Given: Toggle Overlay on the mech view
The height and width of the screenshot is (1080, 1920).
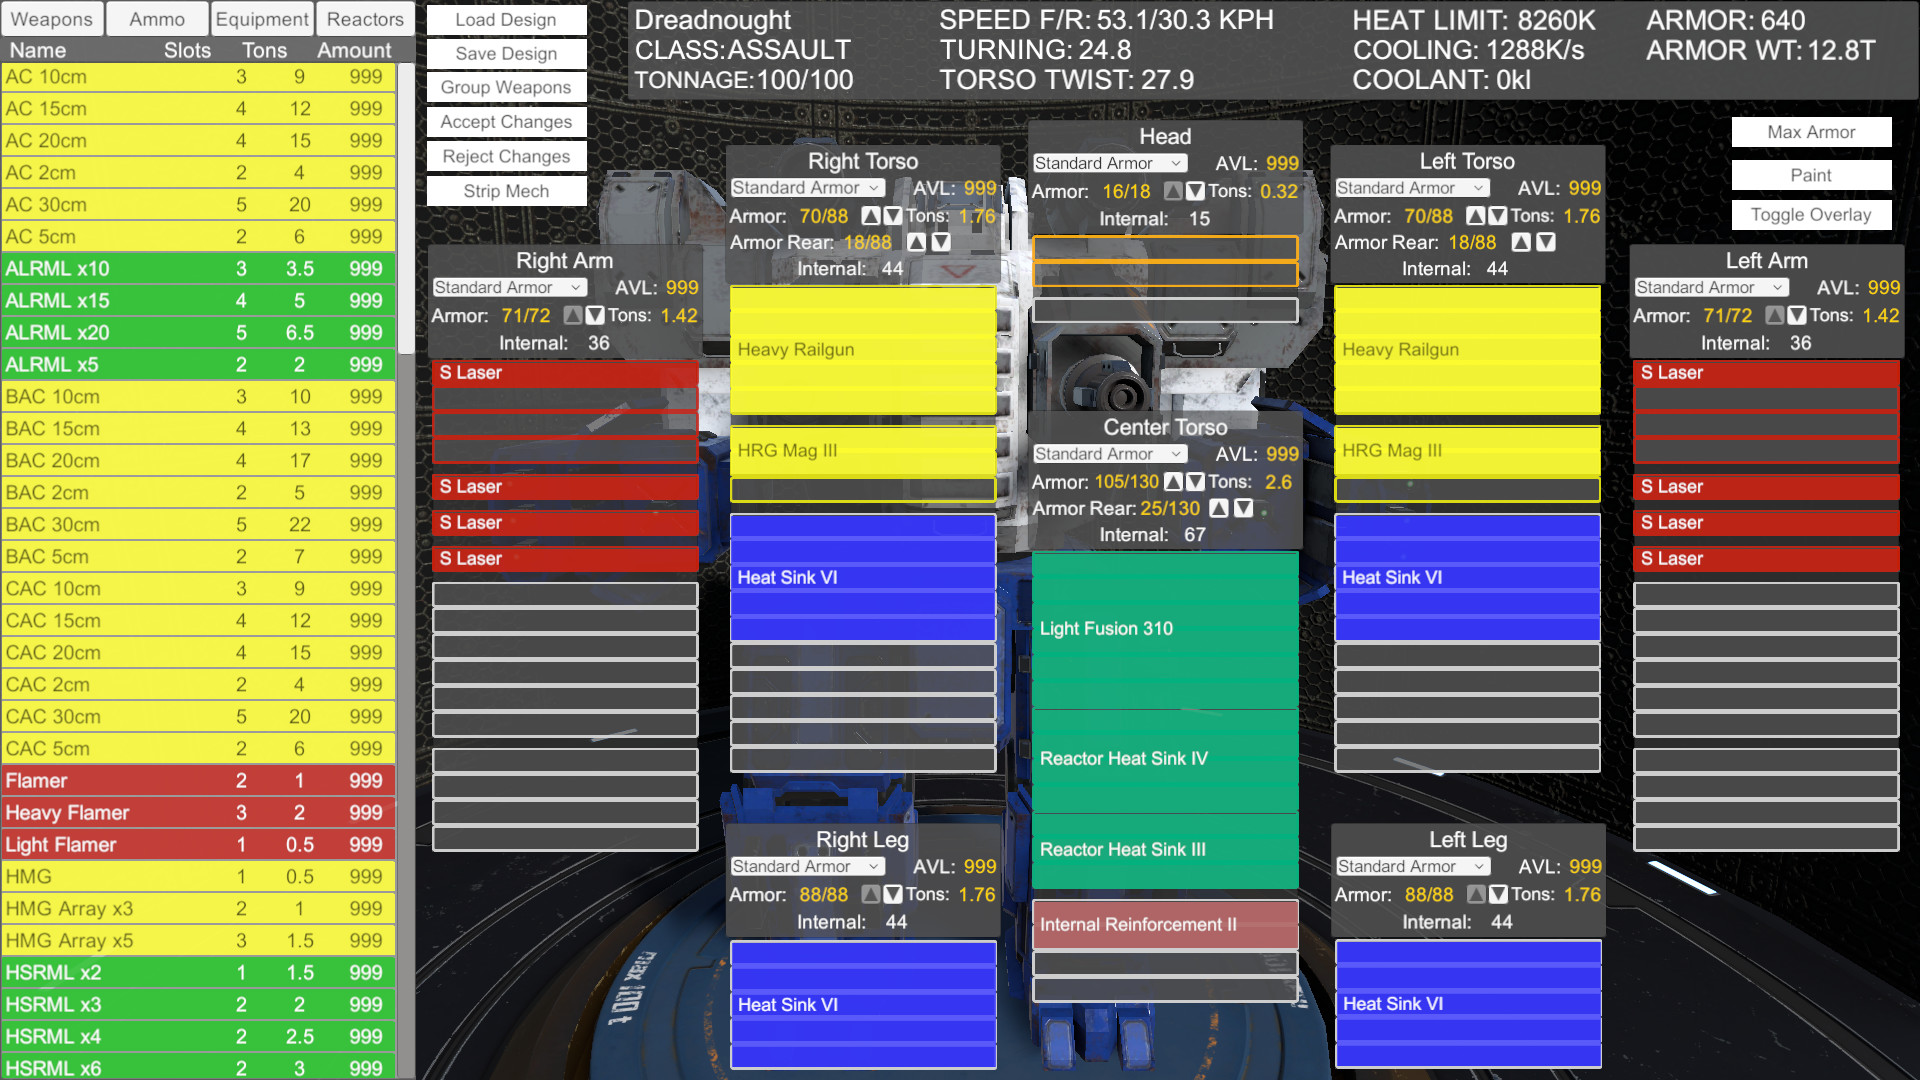Looking at the screenshot, I should coord(1810,214).
